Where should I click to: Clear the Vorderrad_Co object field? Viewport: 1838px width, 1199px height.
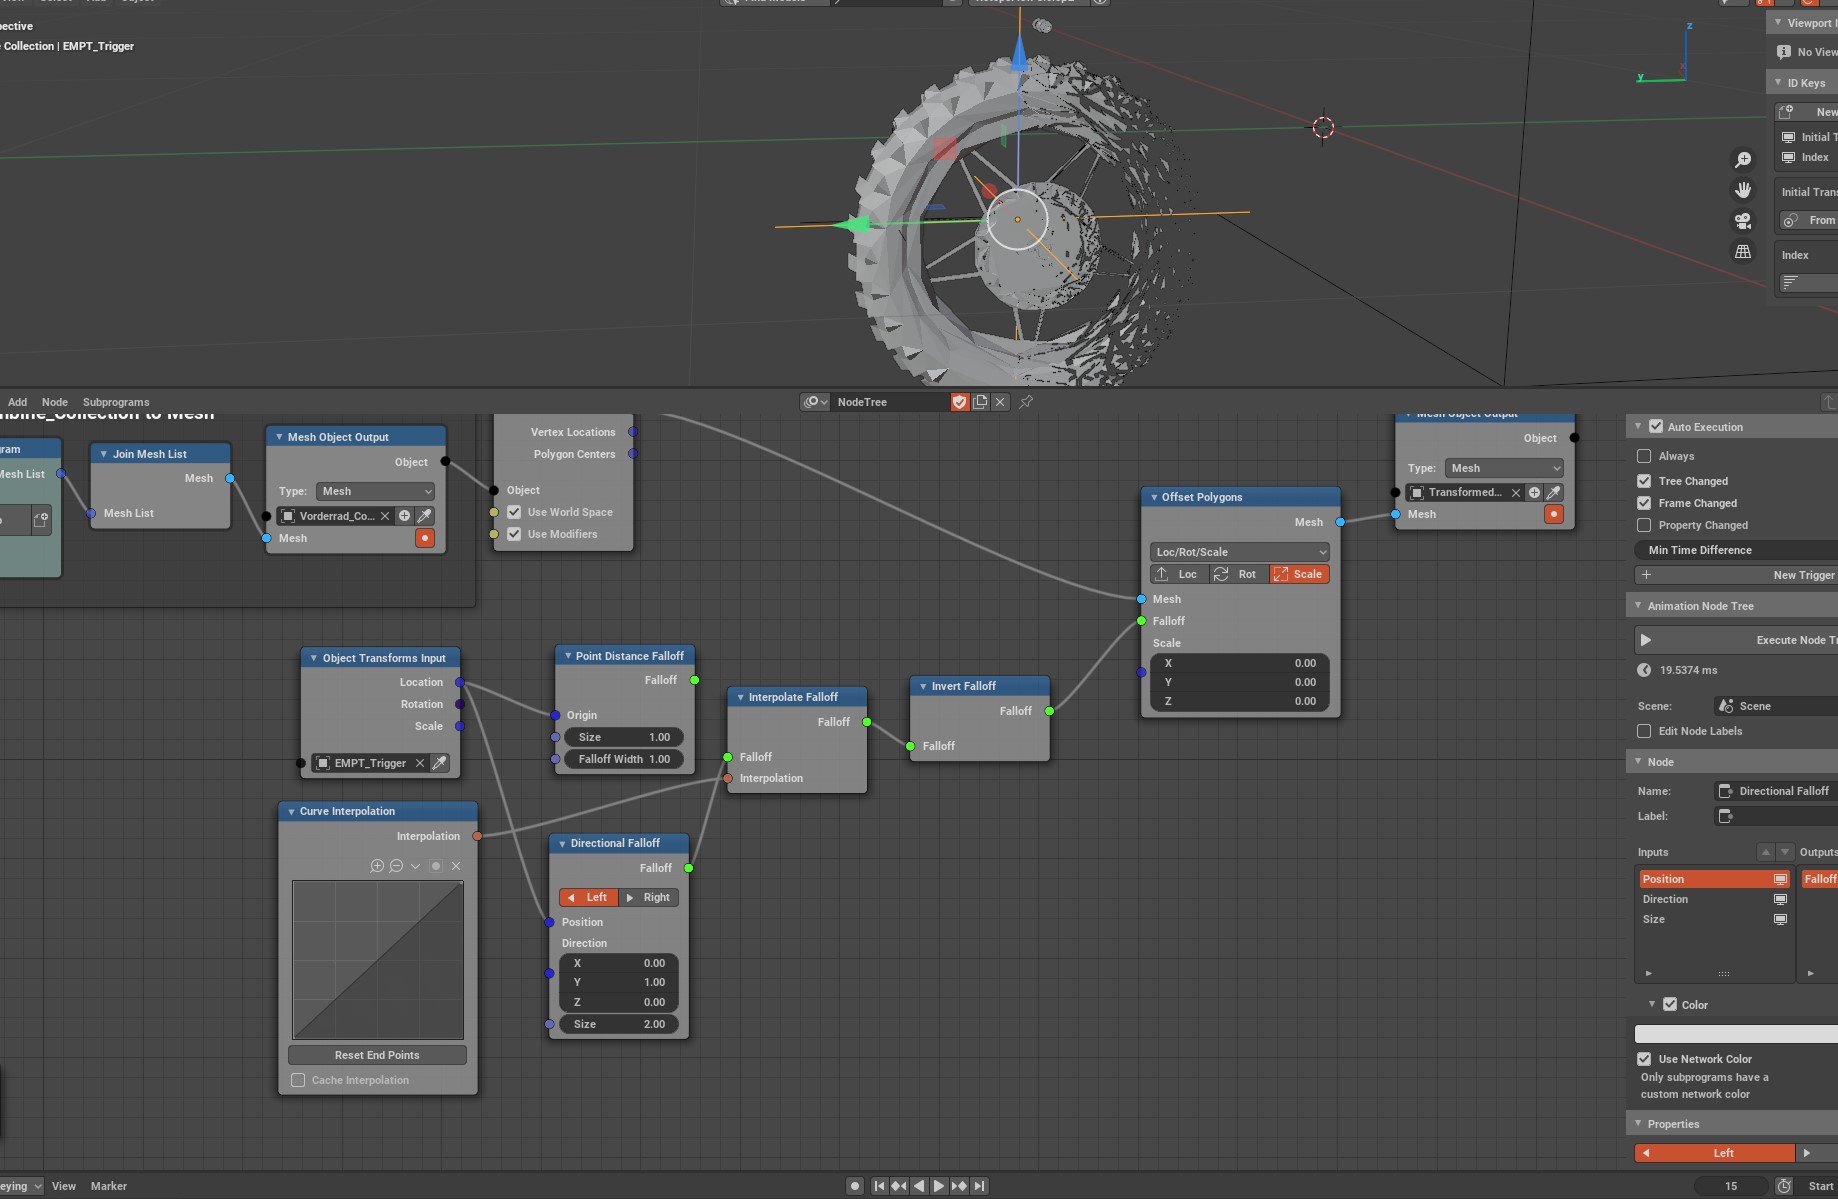tap(385, 516)
